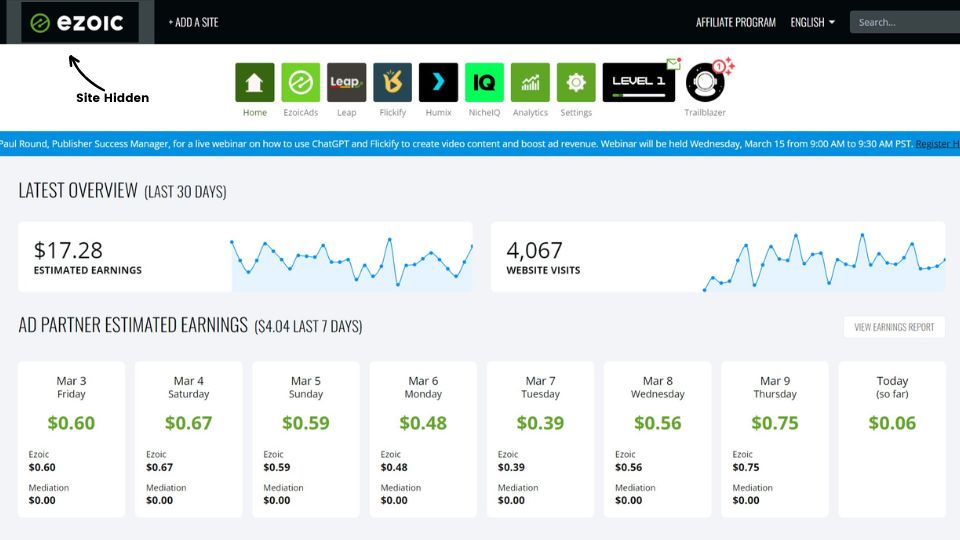Click the Level 1 badge
Screen dimensions: 960x540
pyautogui.click(x=639, y=82)
